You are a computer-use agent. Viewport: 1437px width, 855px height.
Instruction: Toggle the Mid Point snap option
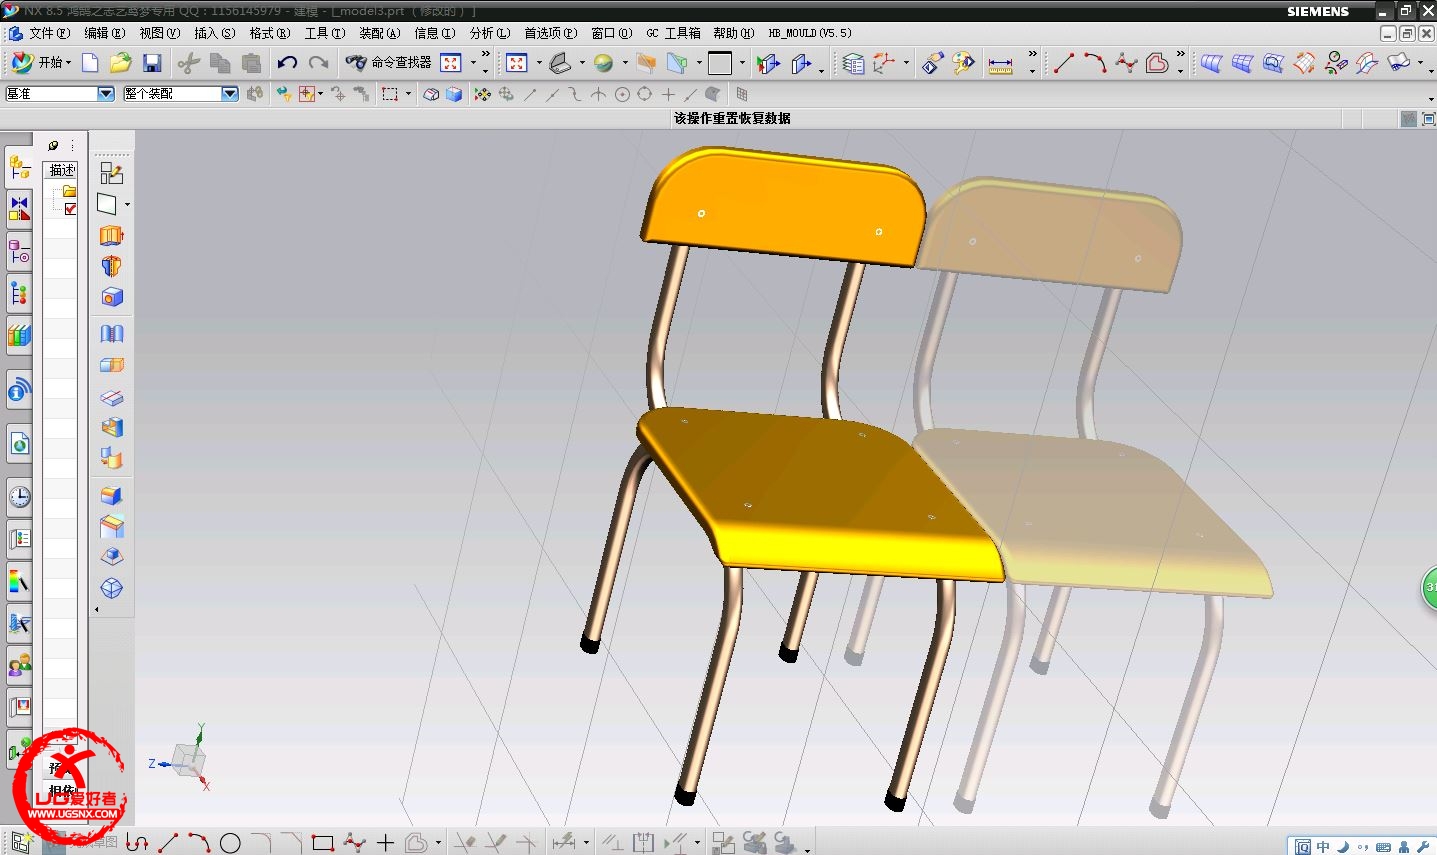[x=552, y=94]
